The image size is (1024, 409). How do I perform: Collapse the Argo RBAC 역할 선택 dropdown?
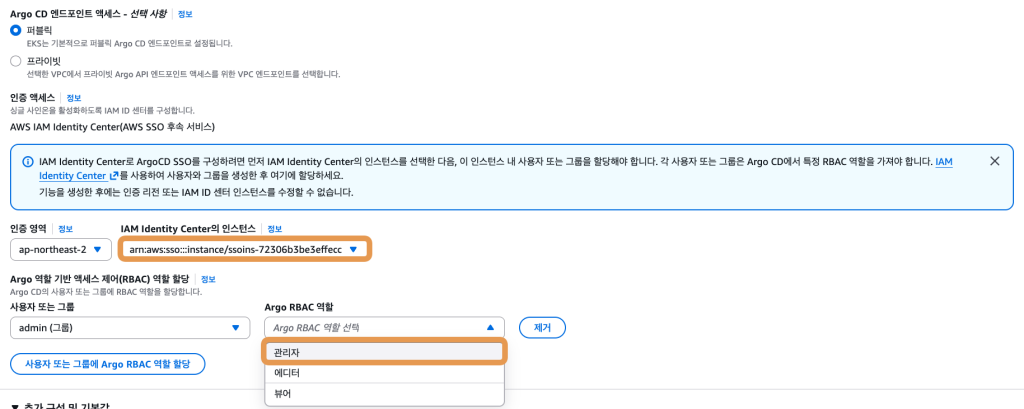coord(489,327)
